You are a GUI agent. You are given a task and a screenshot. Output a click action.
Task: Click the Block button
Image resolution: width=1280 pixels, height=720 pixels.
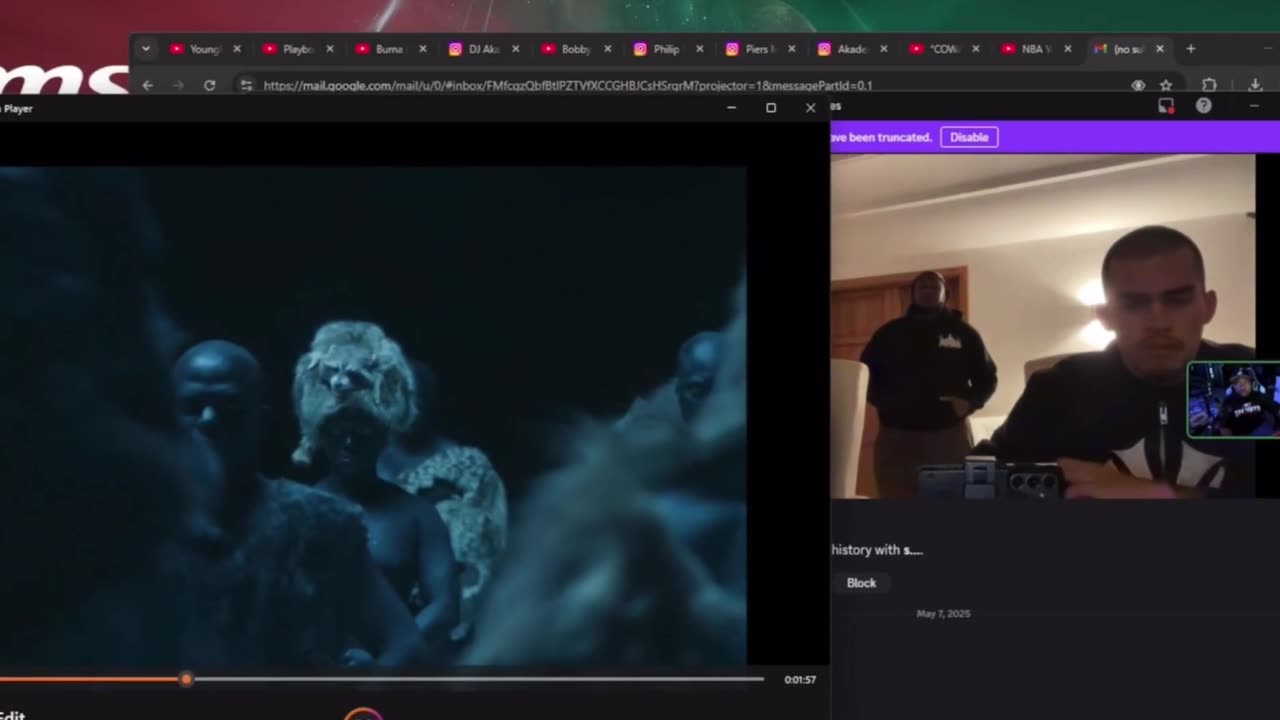tap(861, 583)
